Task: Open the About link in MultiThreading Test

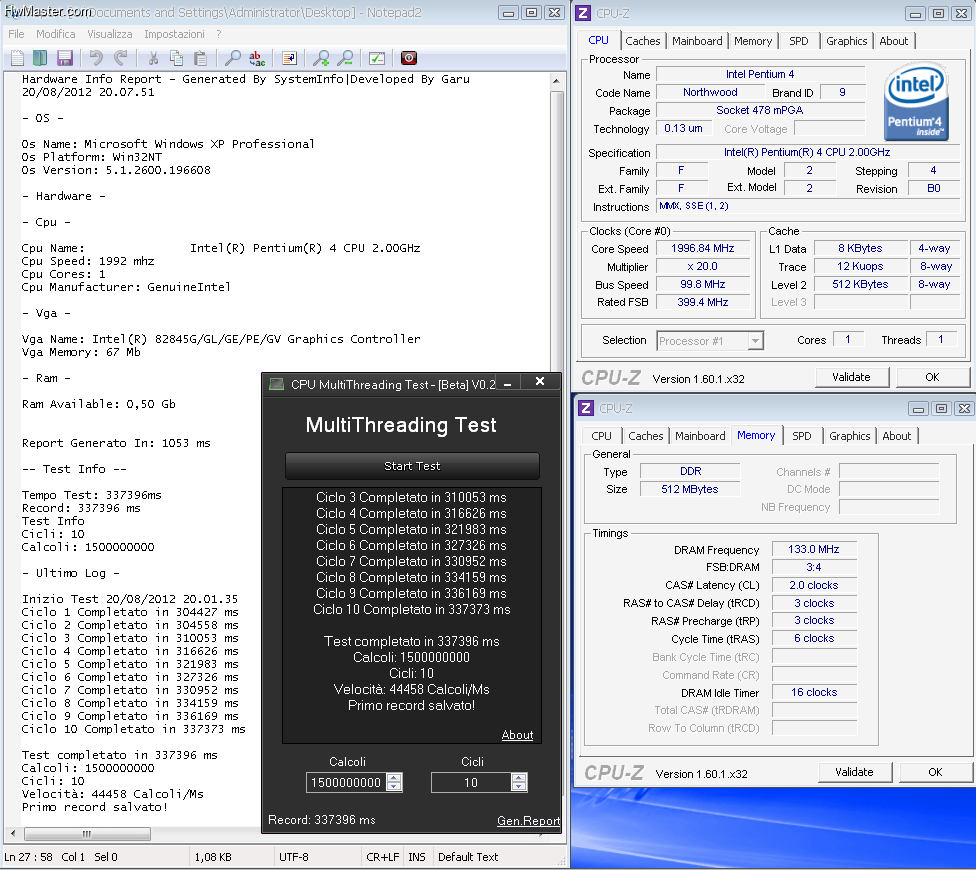Action: tap(517, 735)
